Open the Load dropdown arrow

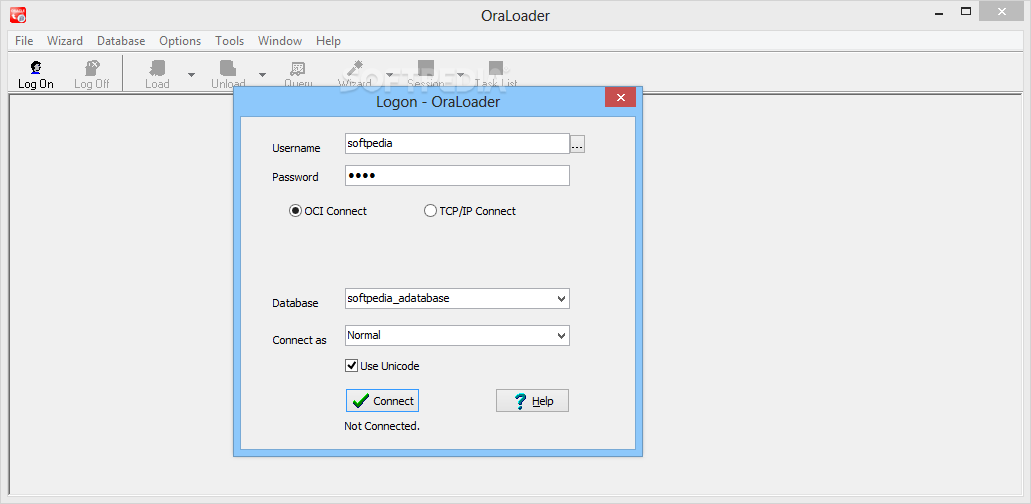(191, 74)
